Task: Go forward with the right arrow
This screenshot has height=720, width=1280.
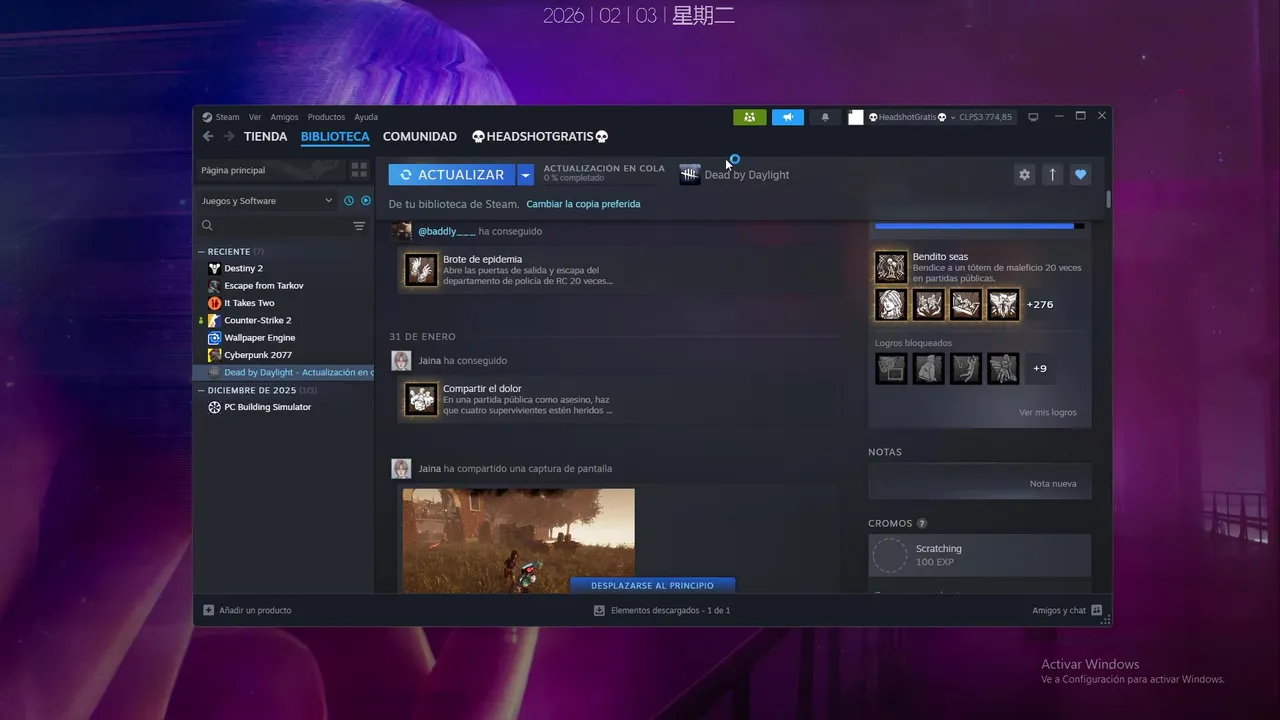Action: (x=229, y=137)
